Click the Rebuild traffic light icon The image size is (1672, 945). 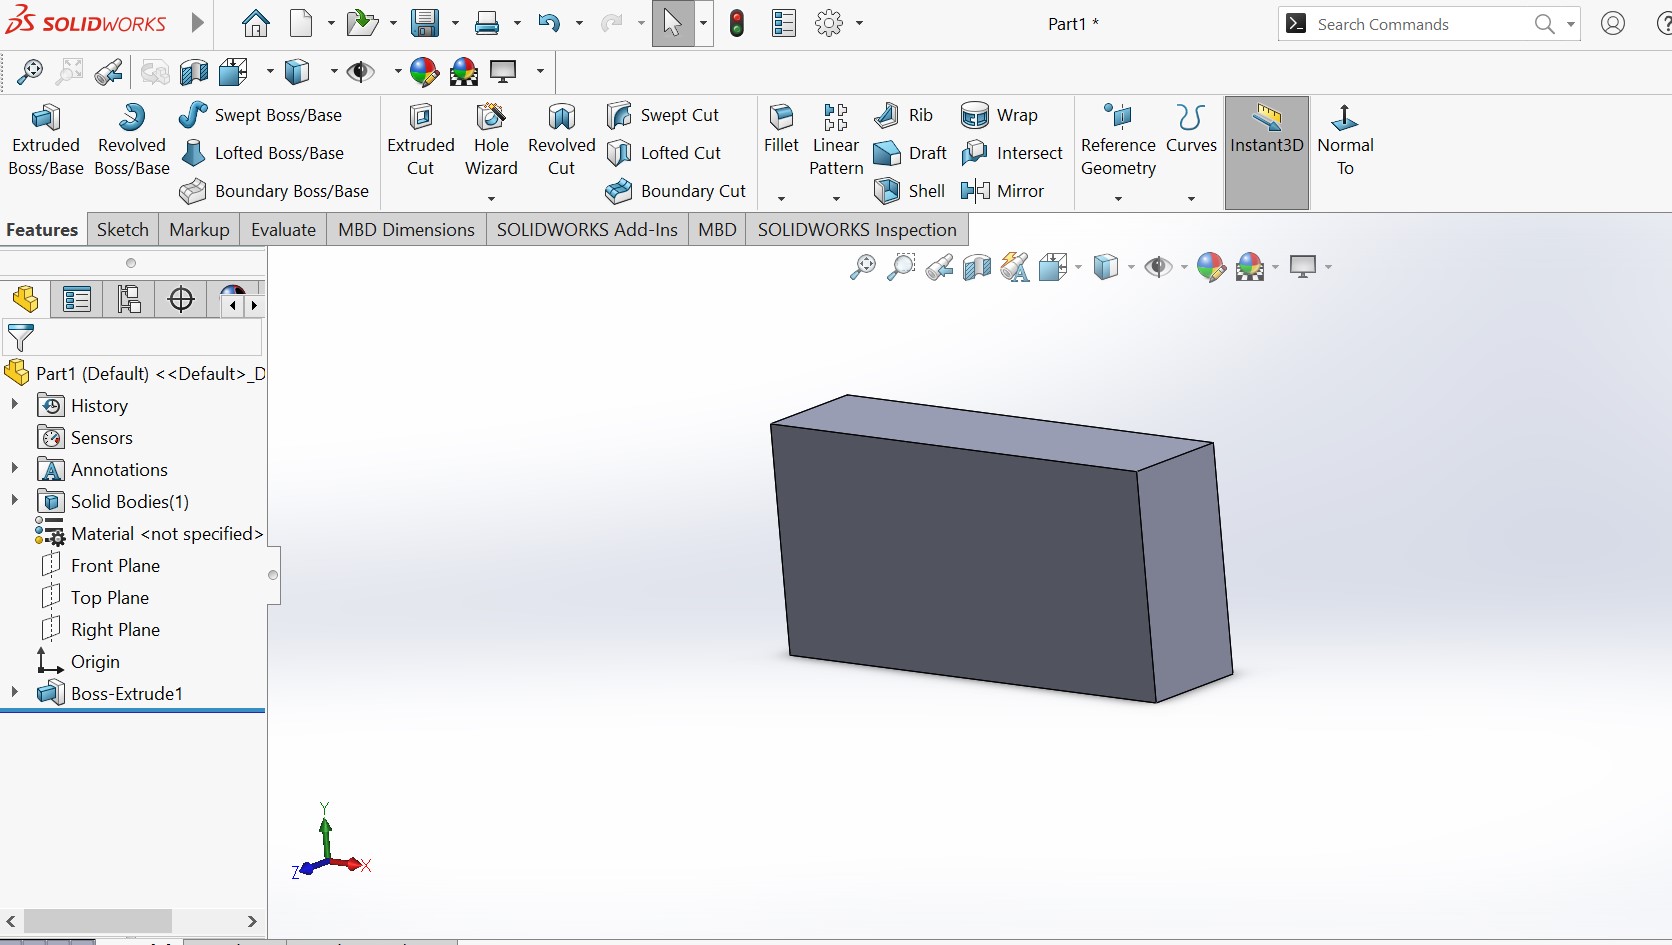click(737, 24)
